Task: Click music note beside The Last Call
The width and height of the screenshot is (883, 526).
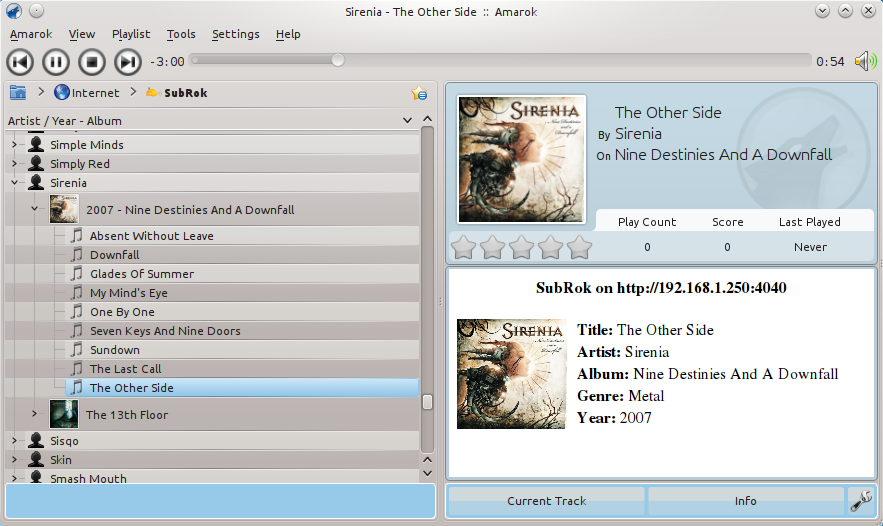Action: [77, 369]
